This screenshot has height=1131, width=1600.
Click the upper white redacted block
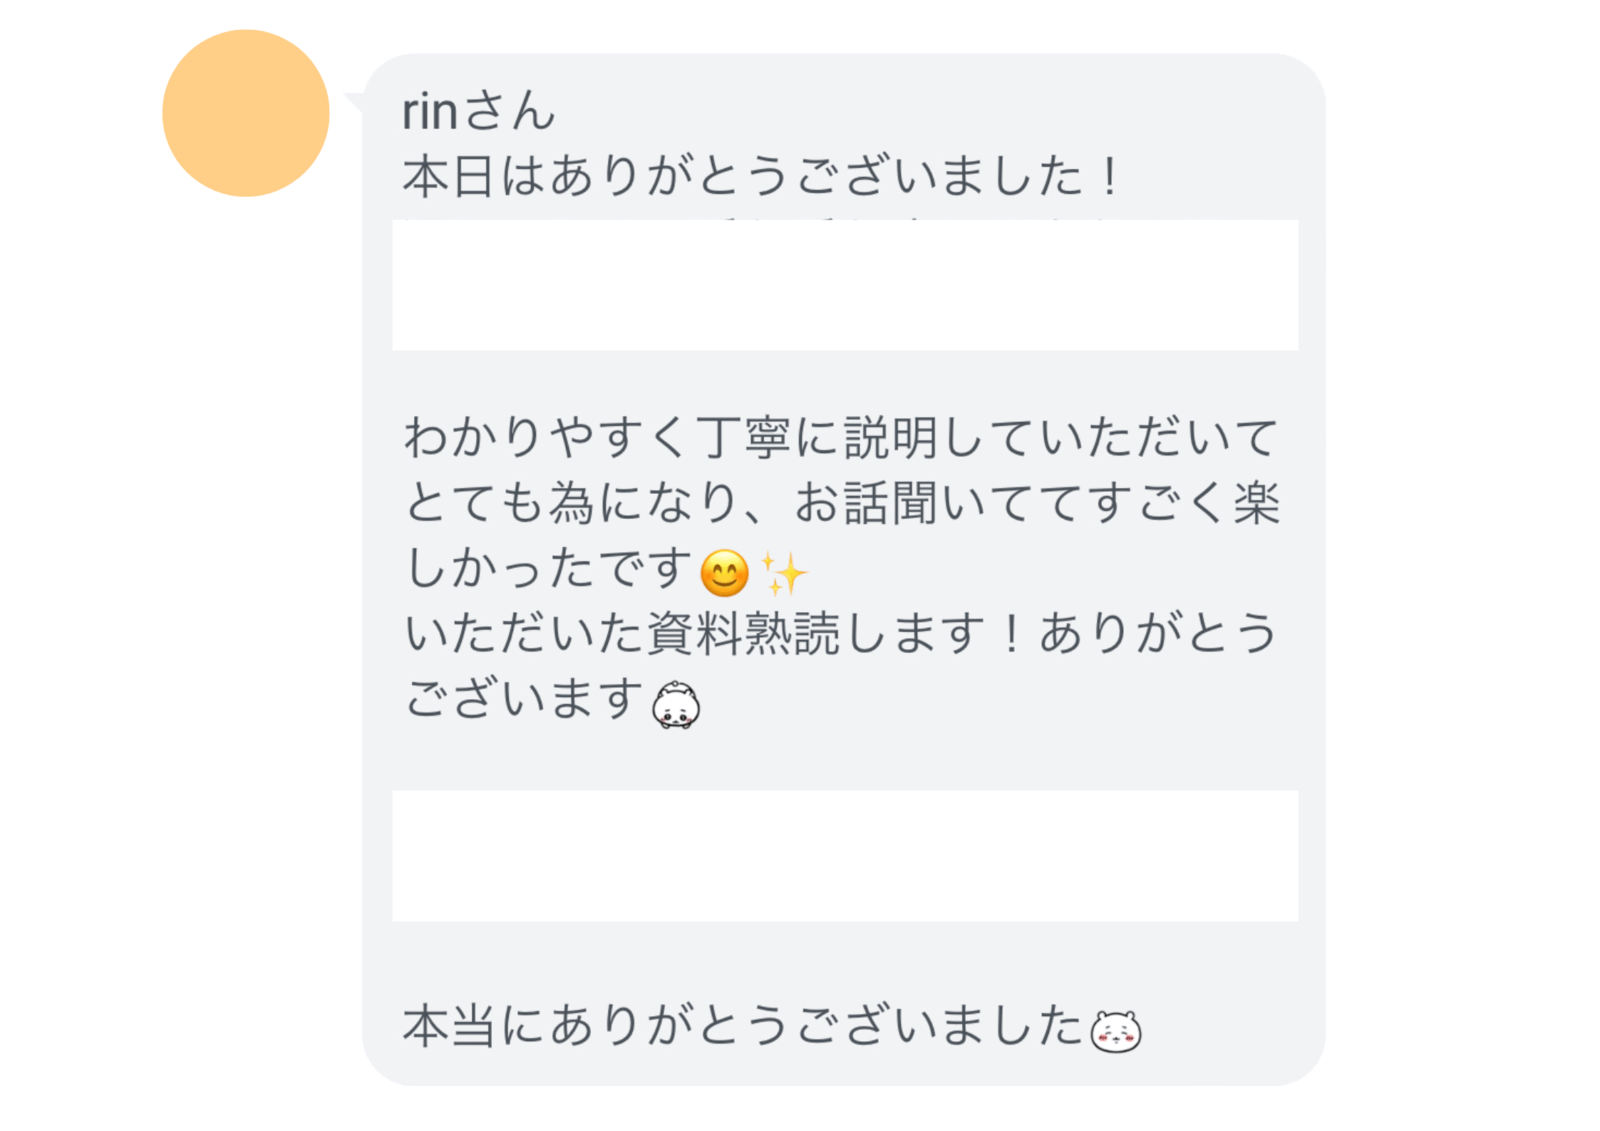[845, 285]
